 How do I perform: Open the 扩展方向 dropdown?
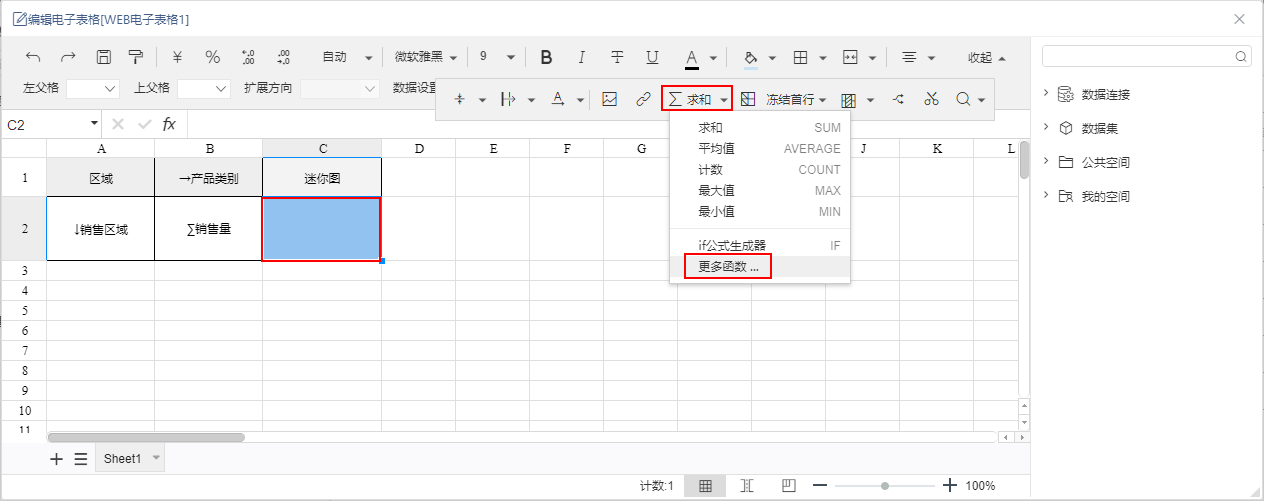pyautogui.click(x=339, y=88)
